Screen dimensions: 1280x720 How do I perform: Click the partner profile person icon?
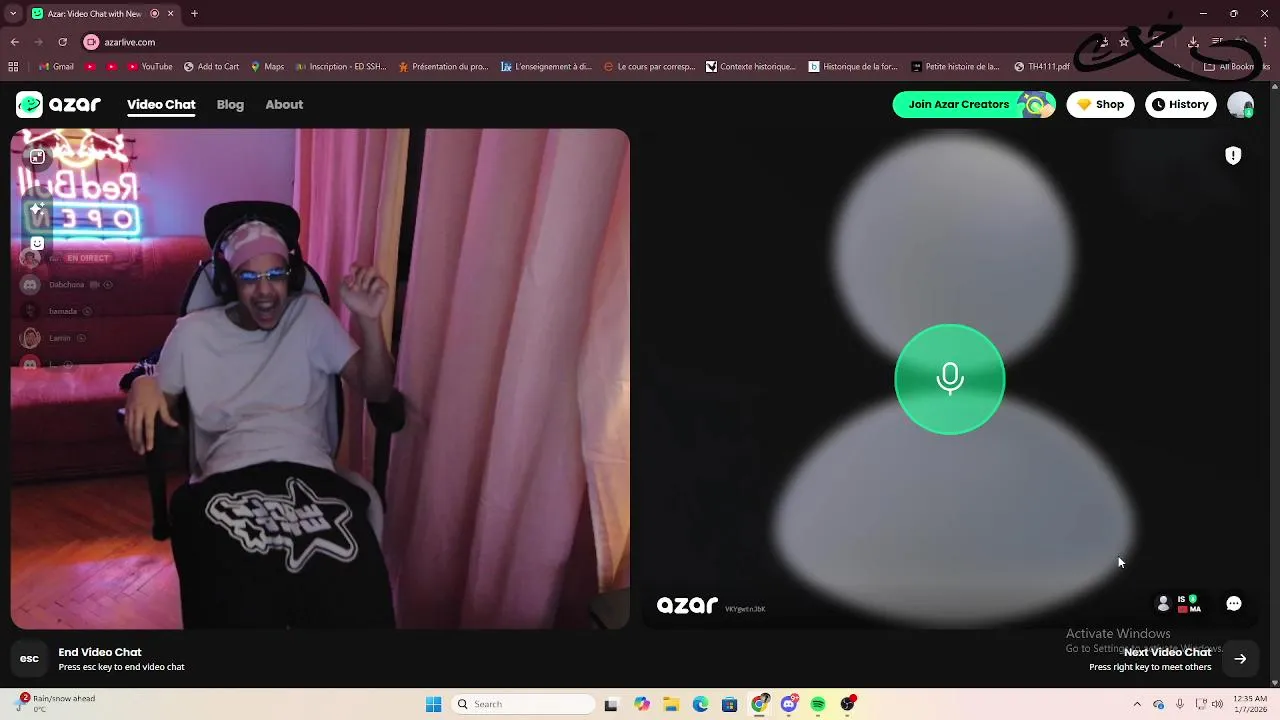pos(1162,603)
